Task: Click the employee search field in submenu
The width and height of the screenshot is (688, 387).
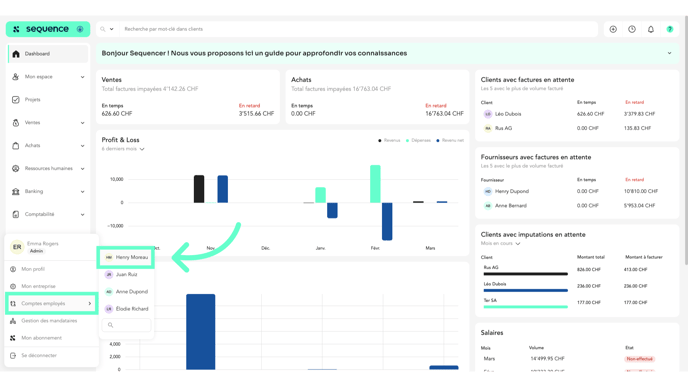Action: [x=126, y=325]
